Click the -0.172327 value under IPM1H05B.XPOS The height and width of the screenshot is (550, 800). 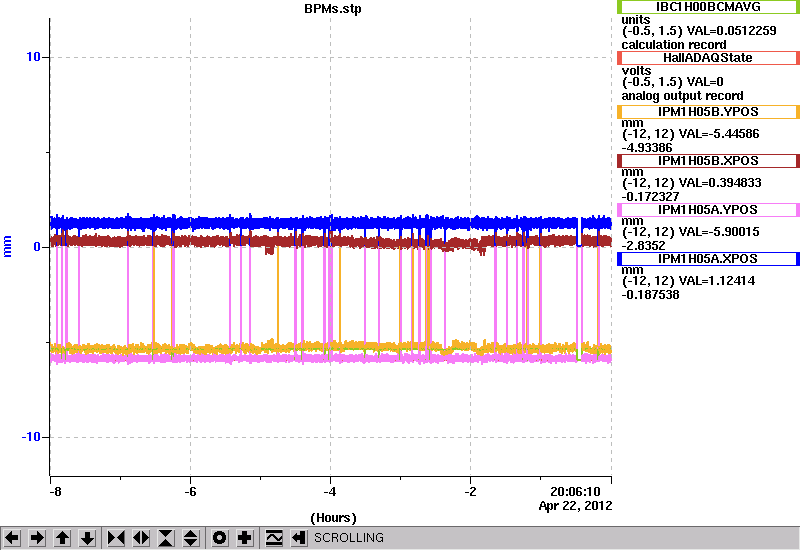pyautogui.click(x=650, y=197)
